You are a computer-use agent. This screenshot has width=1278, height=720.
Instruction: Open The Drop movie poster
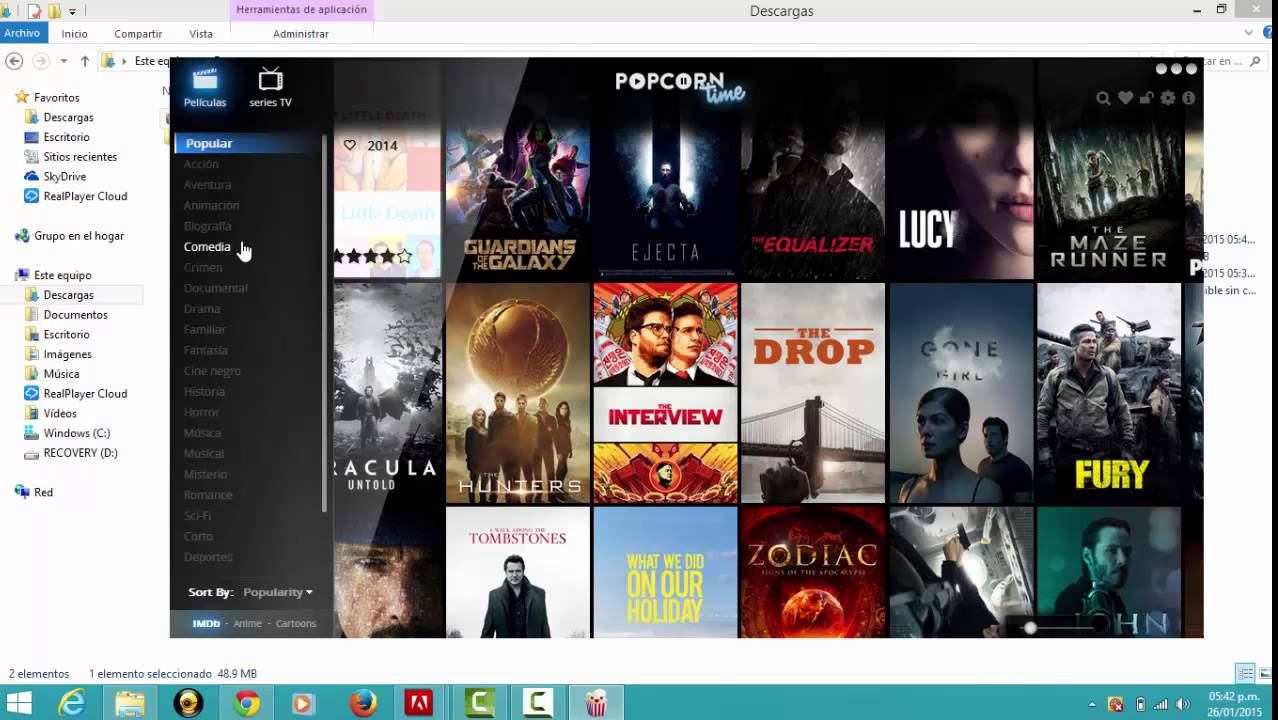813,393
